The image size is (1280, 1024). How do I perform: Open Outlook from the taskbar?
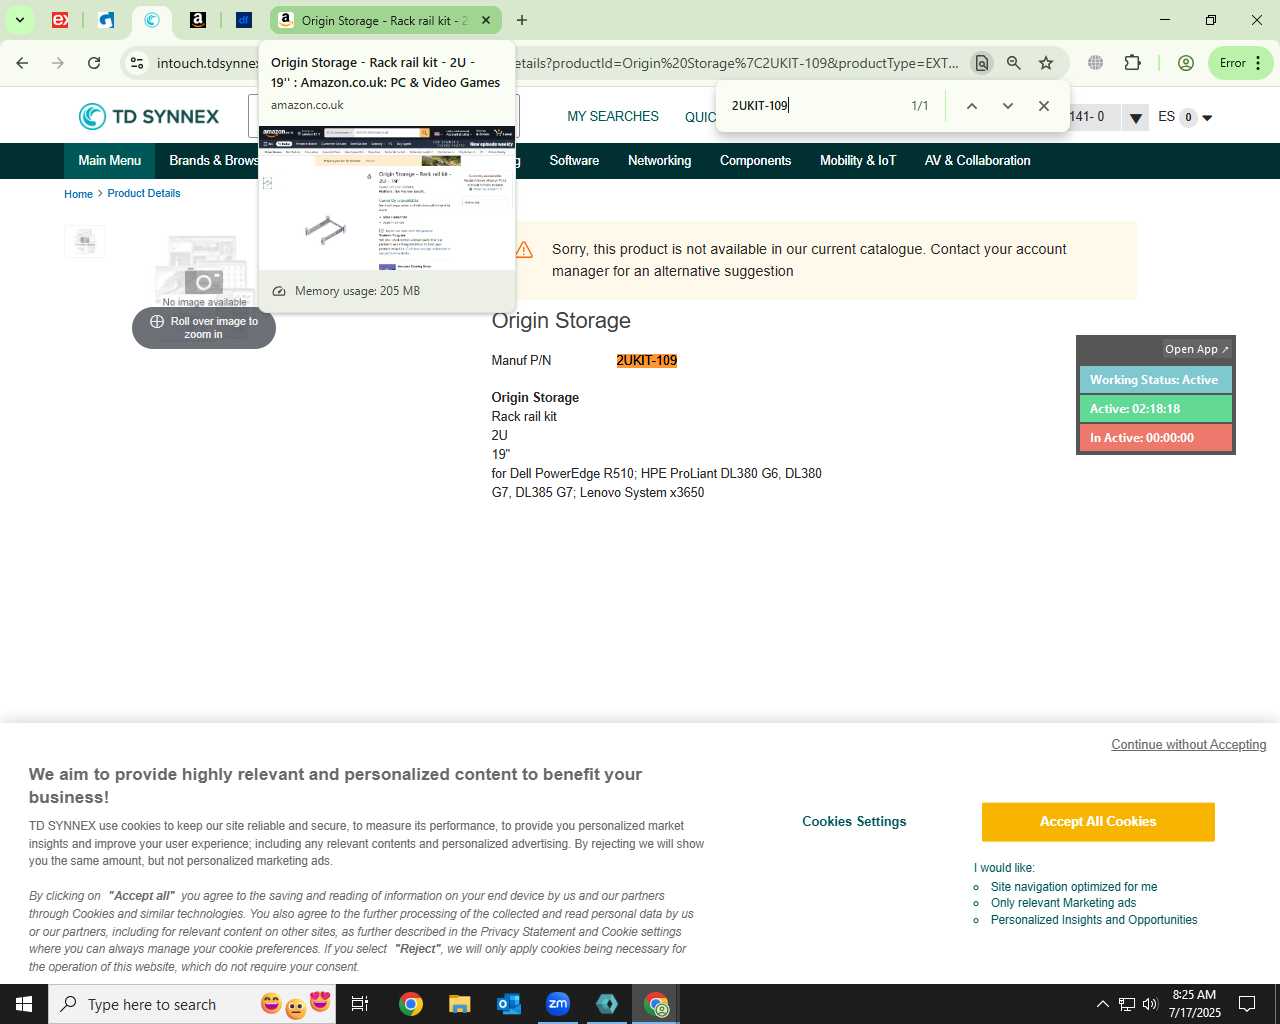click(508, 1004)
